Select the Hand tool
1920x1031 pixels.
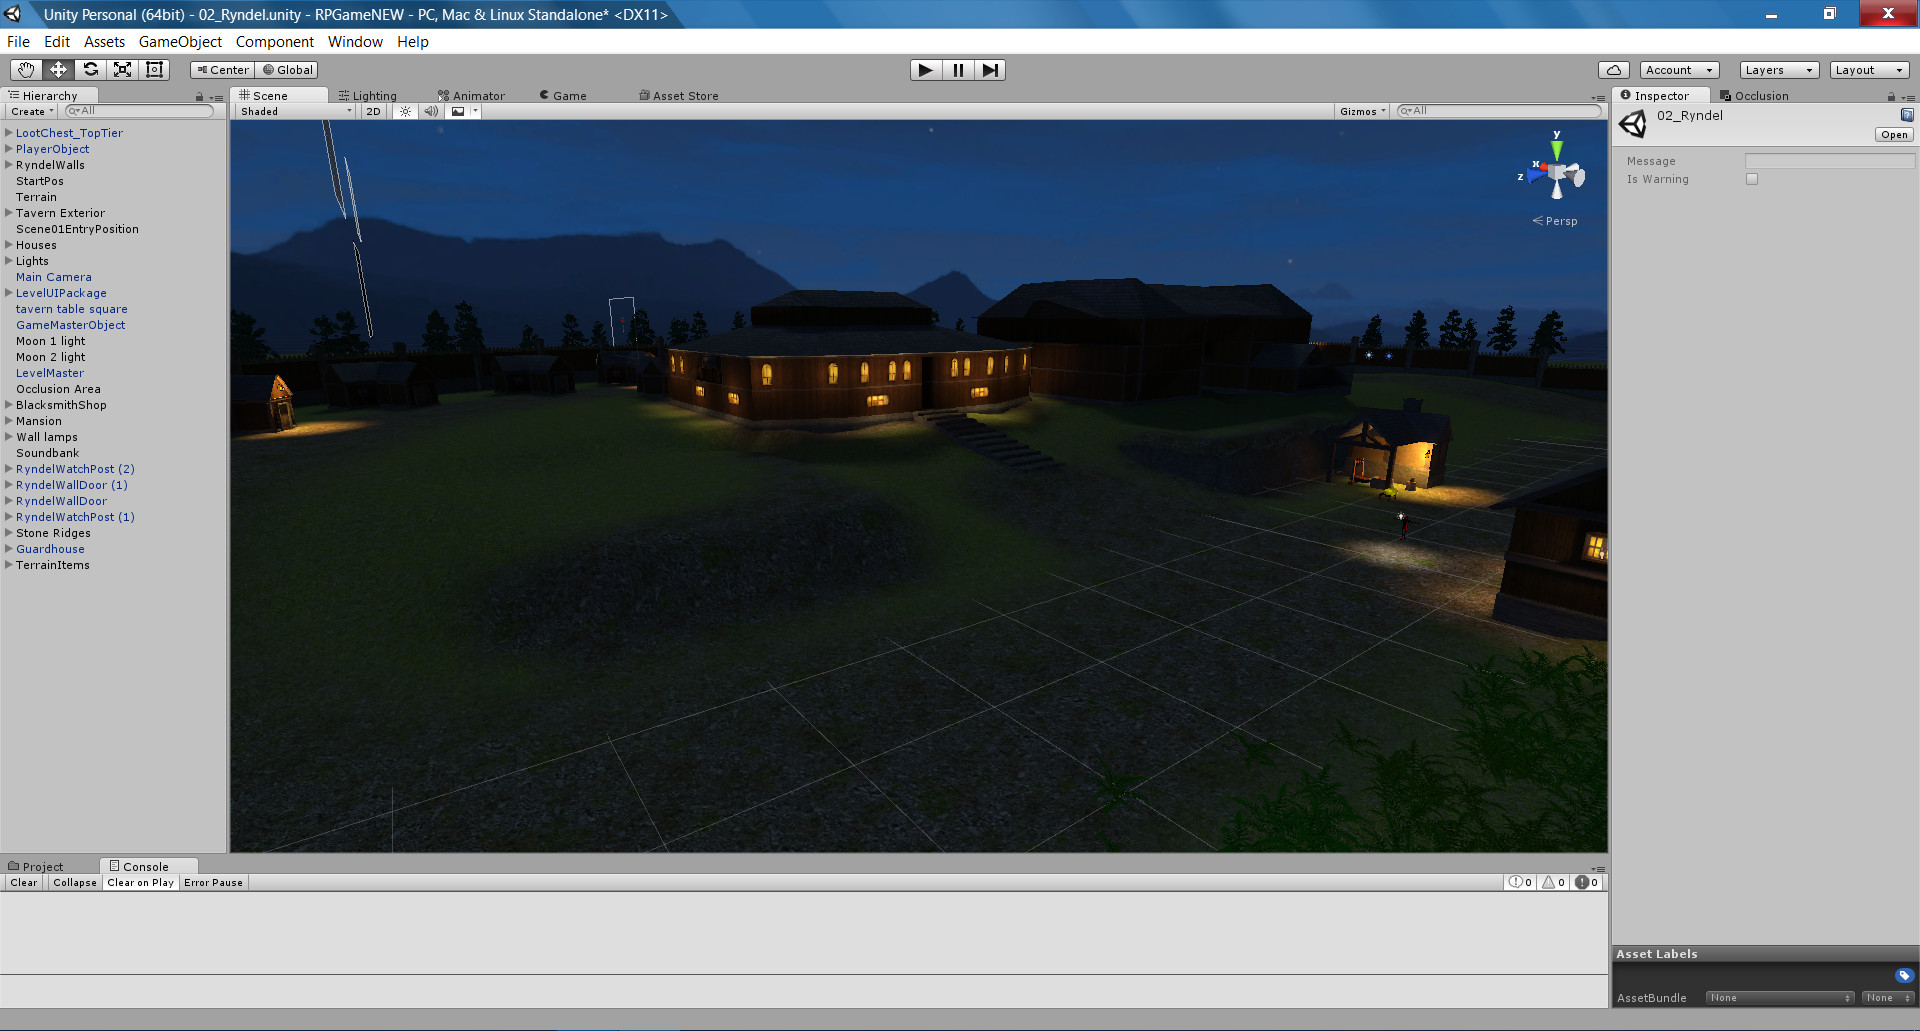26,70
